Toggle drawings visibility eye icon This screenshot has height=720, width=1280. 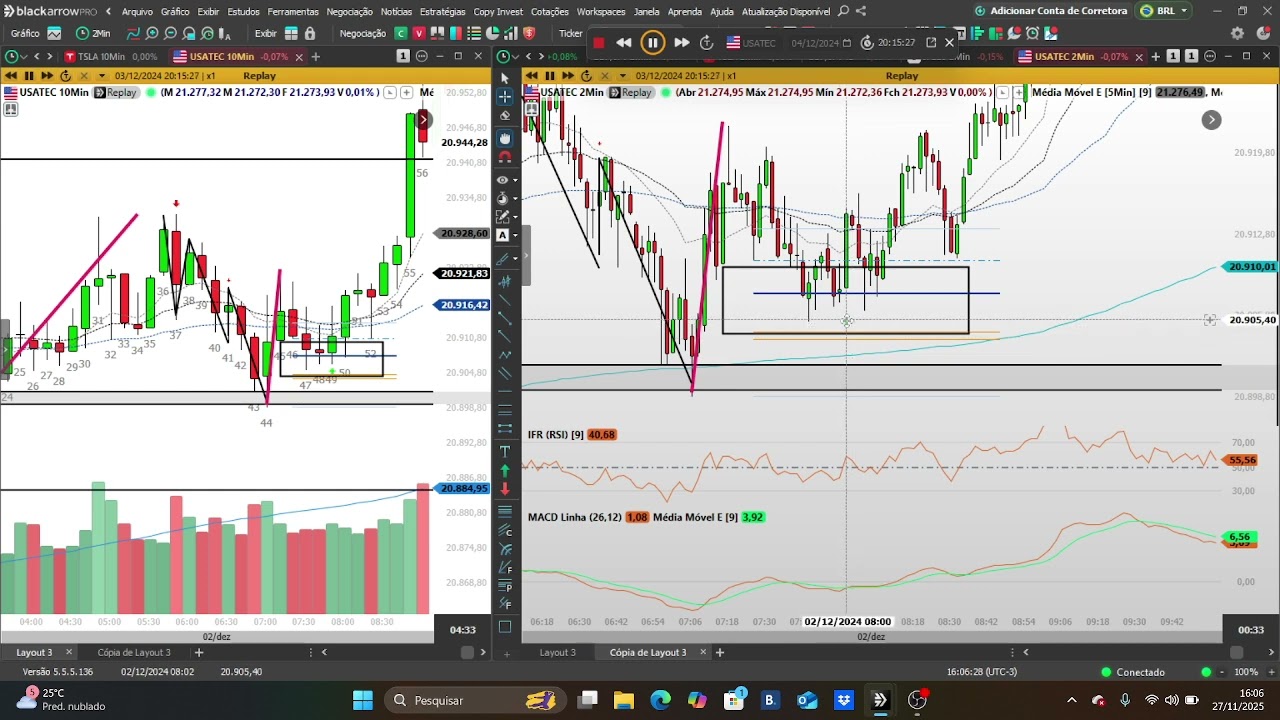[502, 180]
